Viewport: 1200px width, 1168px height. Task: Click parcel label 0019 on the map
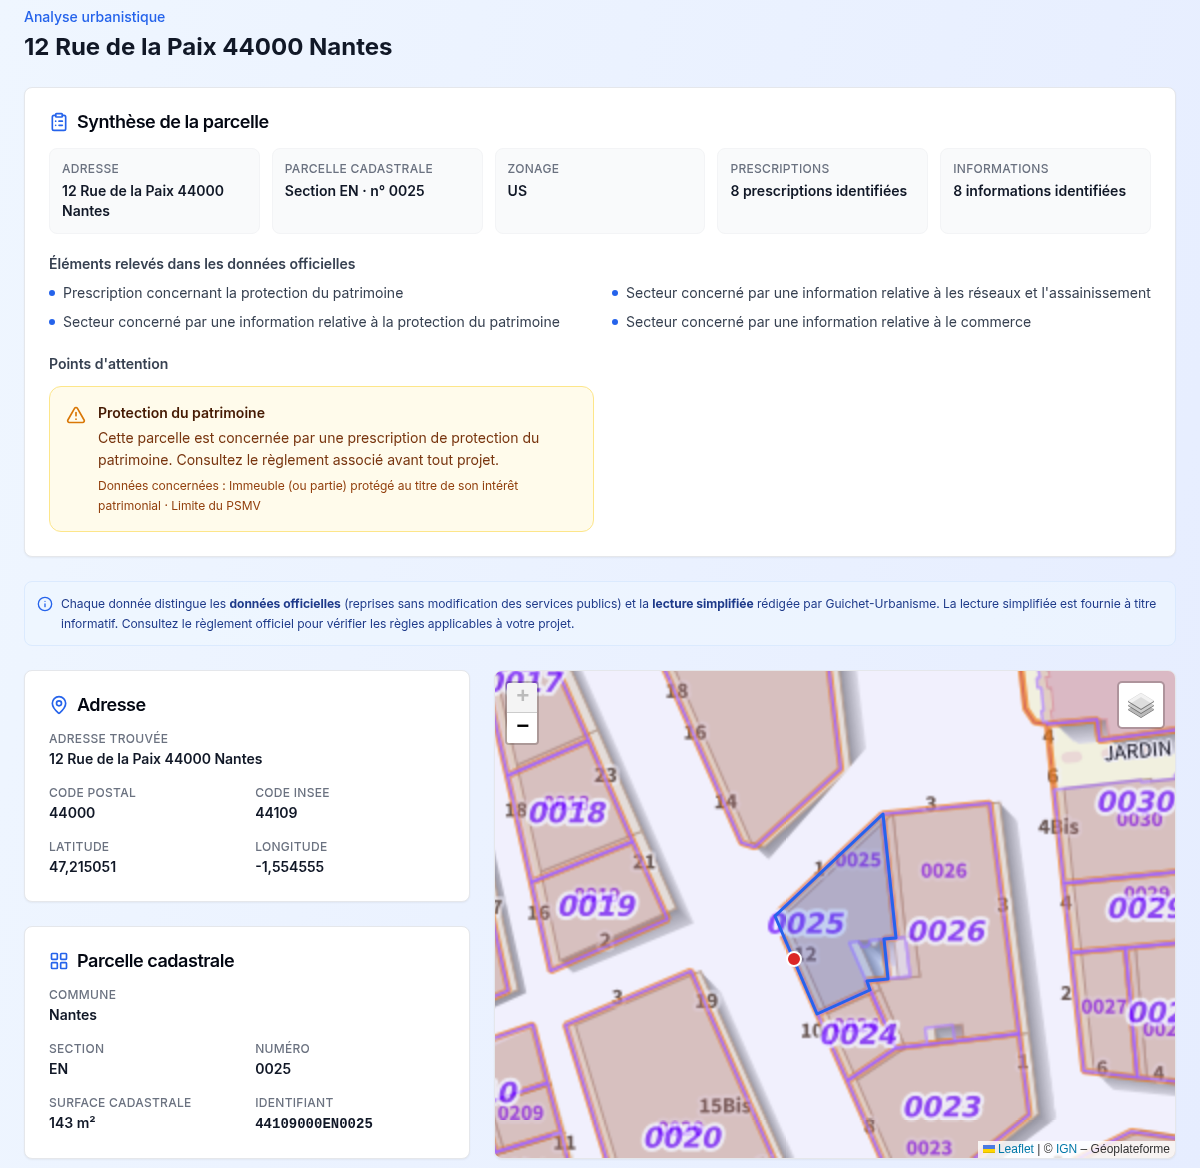pyautogui.click(x=597, y=905)
